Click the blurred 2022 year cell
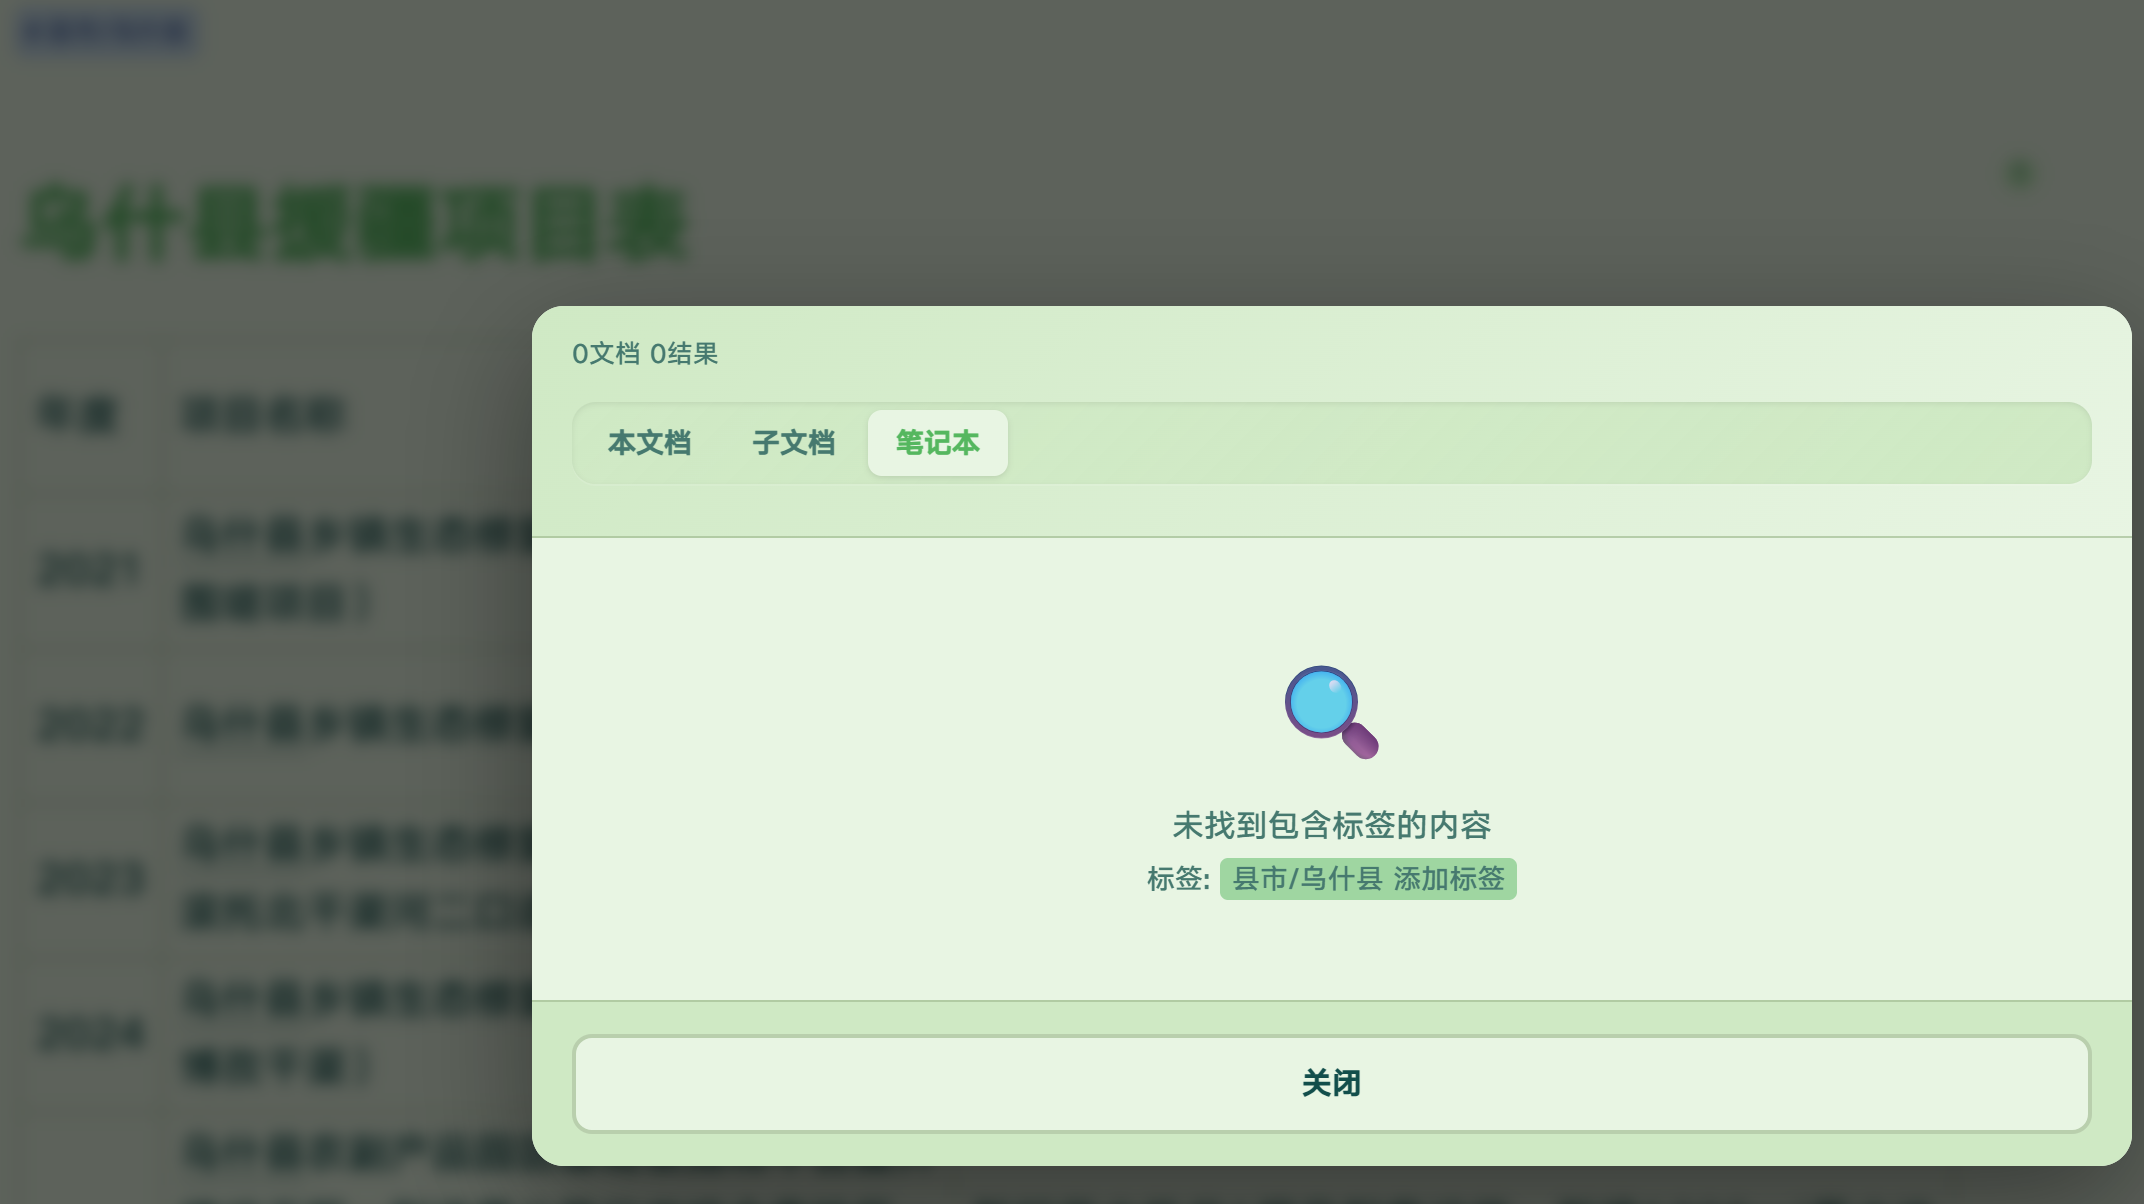 coord(91,724)
